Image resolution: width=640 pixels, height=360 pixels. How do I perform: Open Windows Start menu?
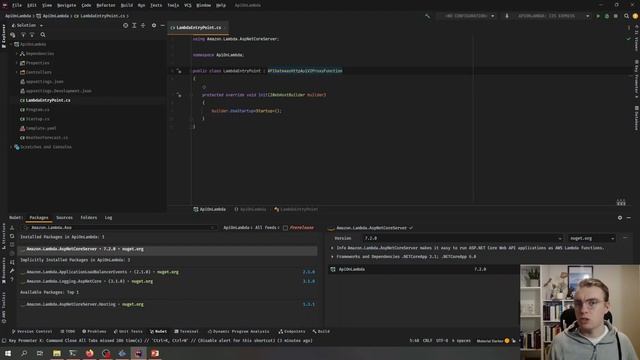point(8,353)
